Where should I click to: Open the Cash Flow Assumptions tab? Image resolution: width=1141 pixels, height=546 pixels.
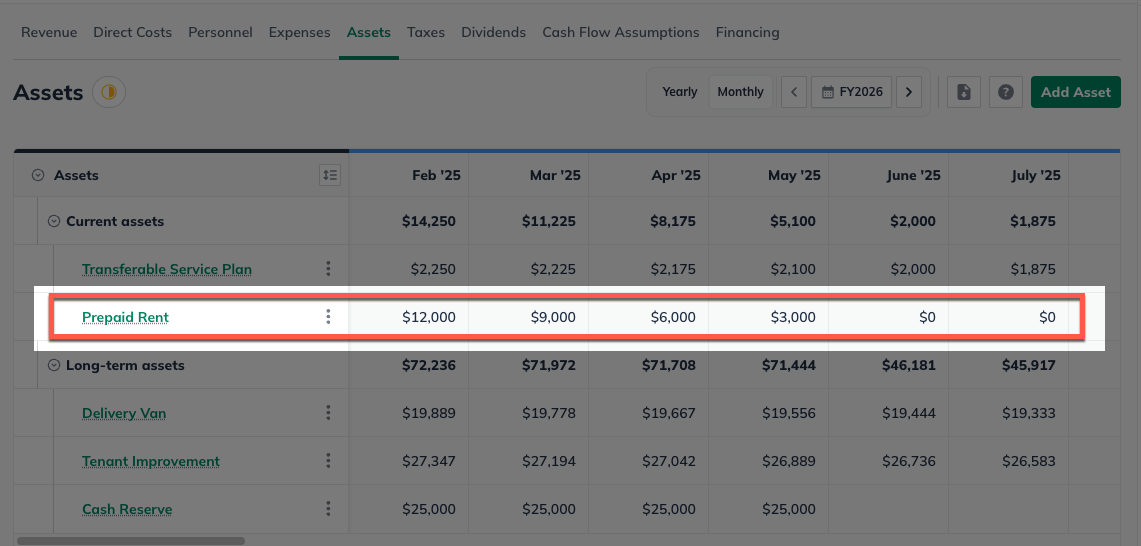tap(620, 32)
